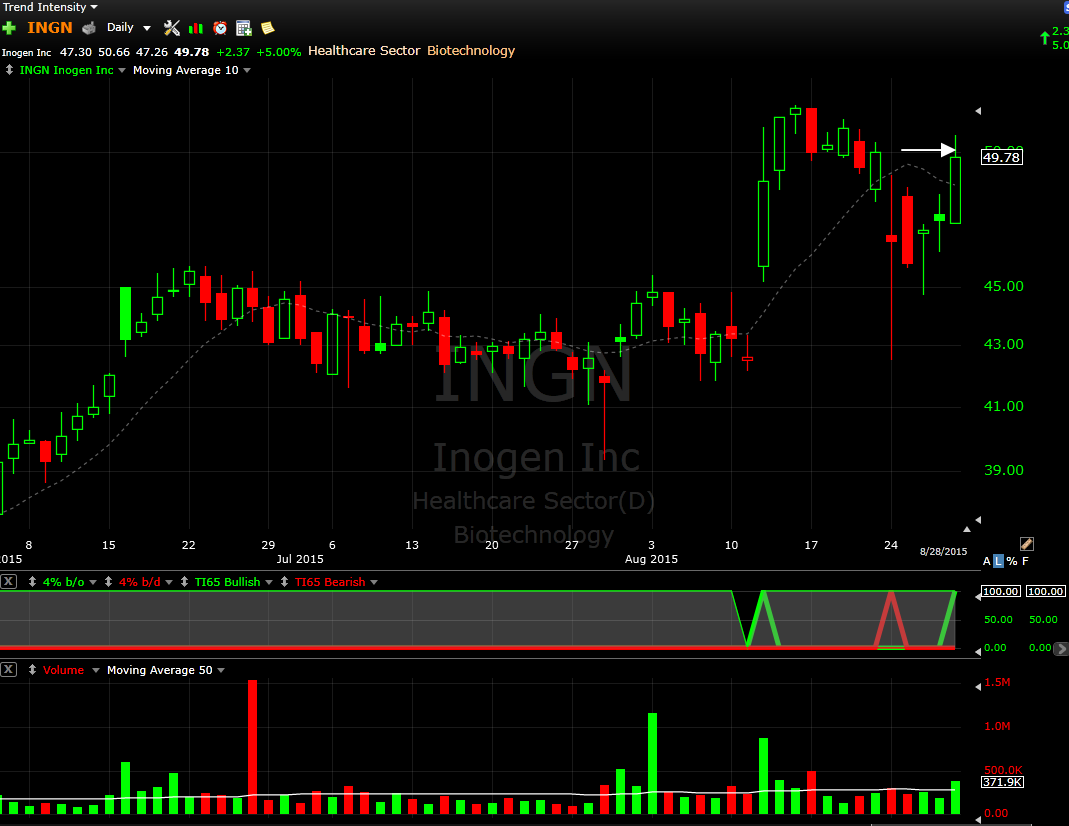
Task: Click the price scale top arrow marker
Action: [978, 110]
